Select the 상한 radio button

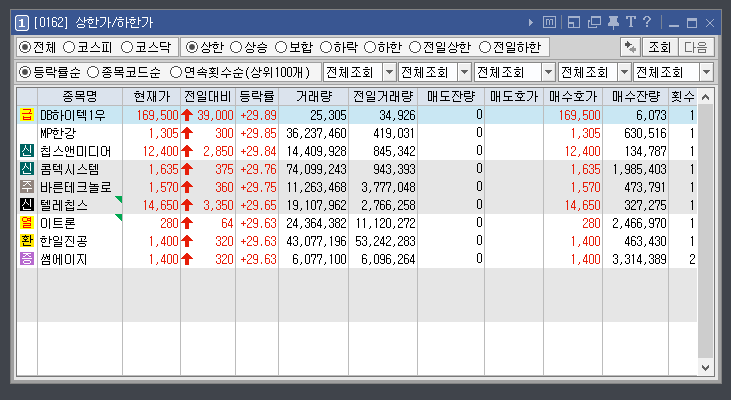[192, 47]
